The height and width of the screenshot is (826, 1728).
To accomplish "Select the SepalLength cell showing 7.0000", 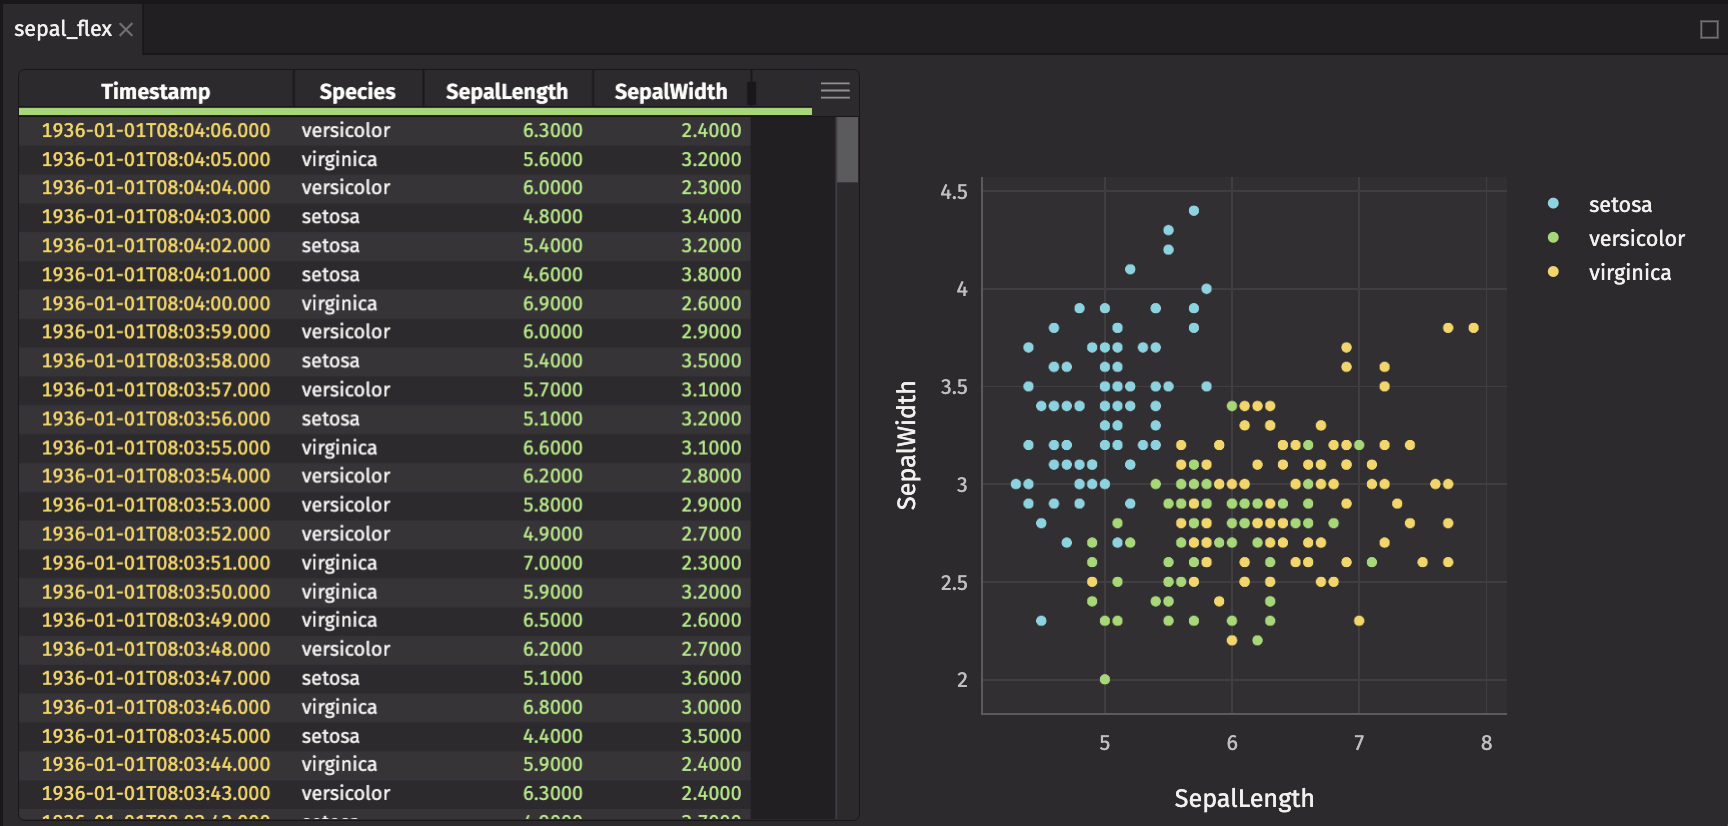I will pos(552,563).
